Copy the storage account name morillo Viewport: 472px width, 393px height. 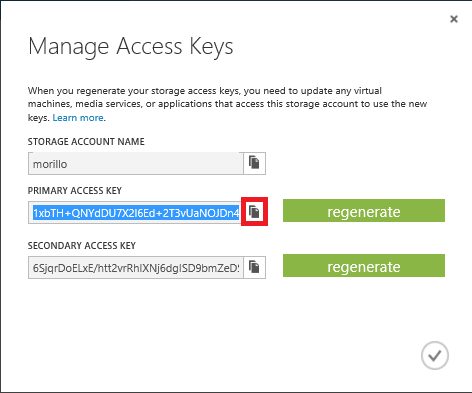254,163
